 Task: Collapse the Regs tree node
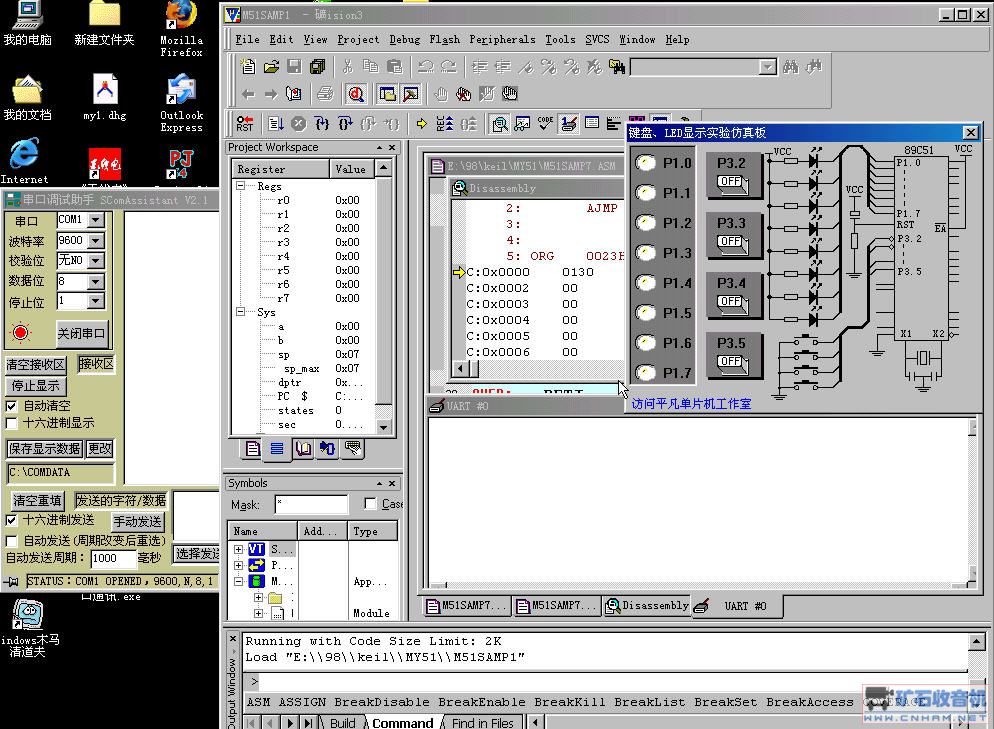[x=242, y=187]
